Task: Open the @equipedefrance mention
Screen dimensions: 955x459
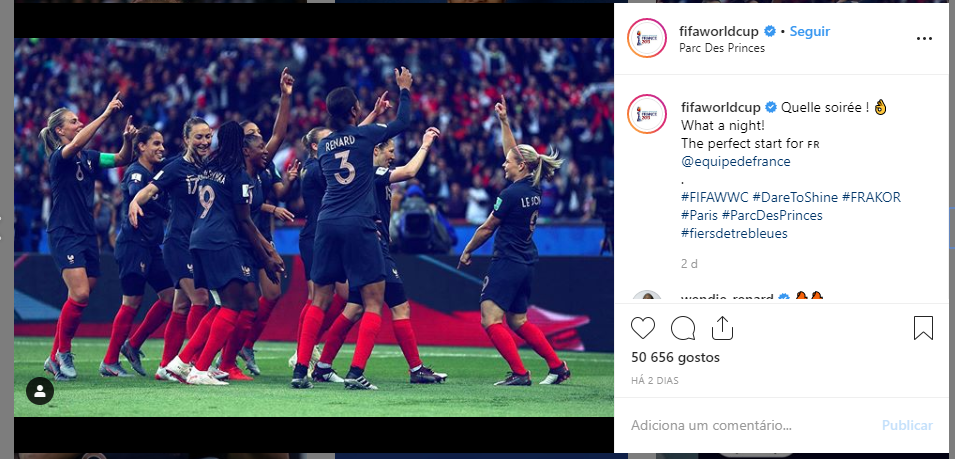Action: (736, 161)
